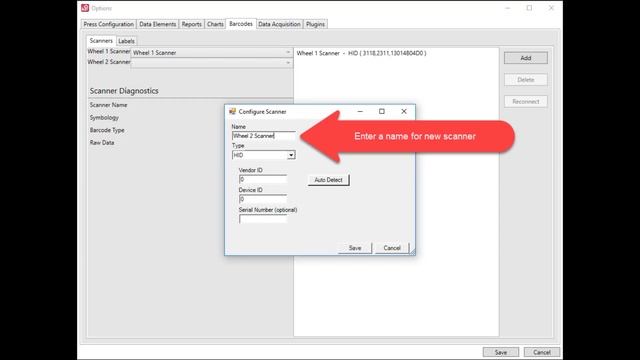Select Wheel 1 Scanner HID list entry

coord(362,53)
